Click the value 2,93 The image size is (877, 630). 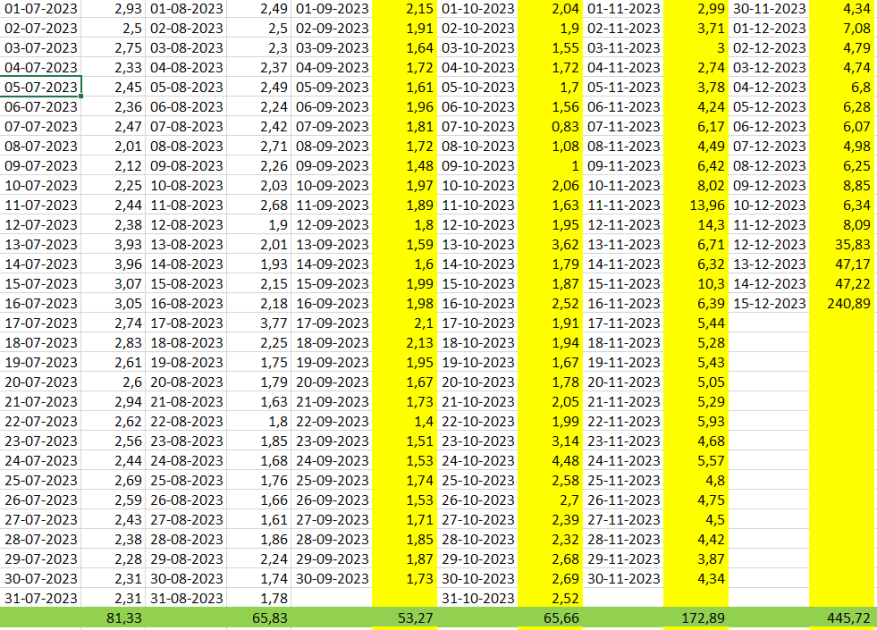[x=128, y=9]
